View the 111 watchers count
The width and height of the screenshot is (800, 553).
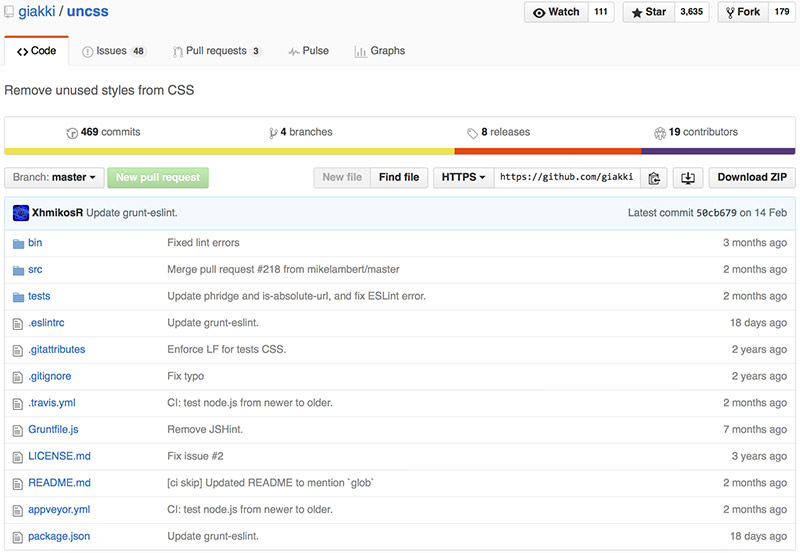[601, 12]
